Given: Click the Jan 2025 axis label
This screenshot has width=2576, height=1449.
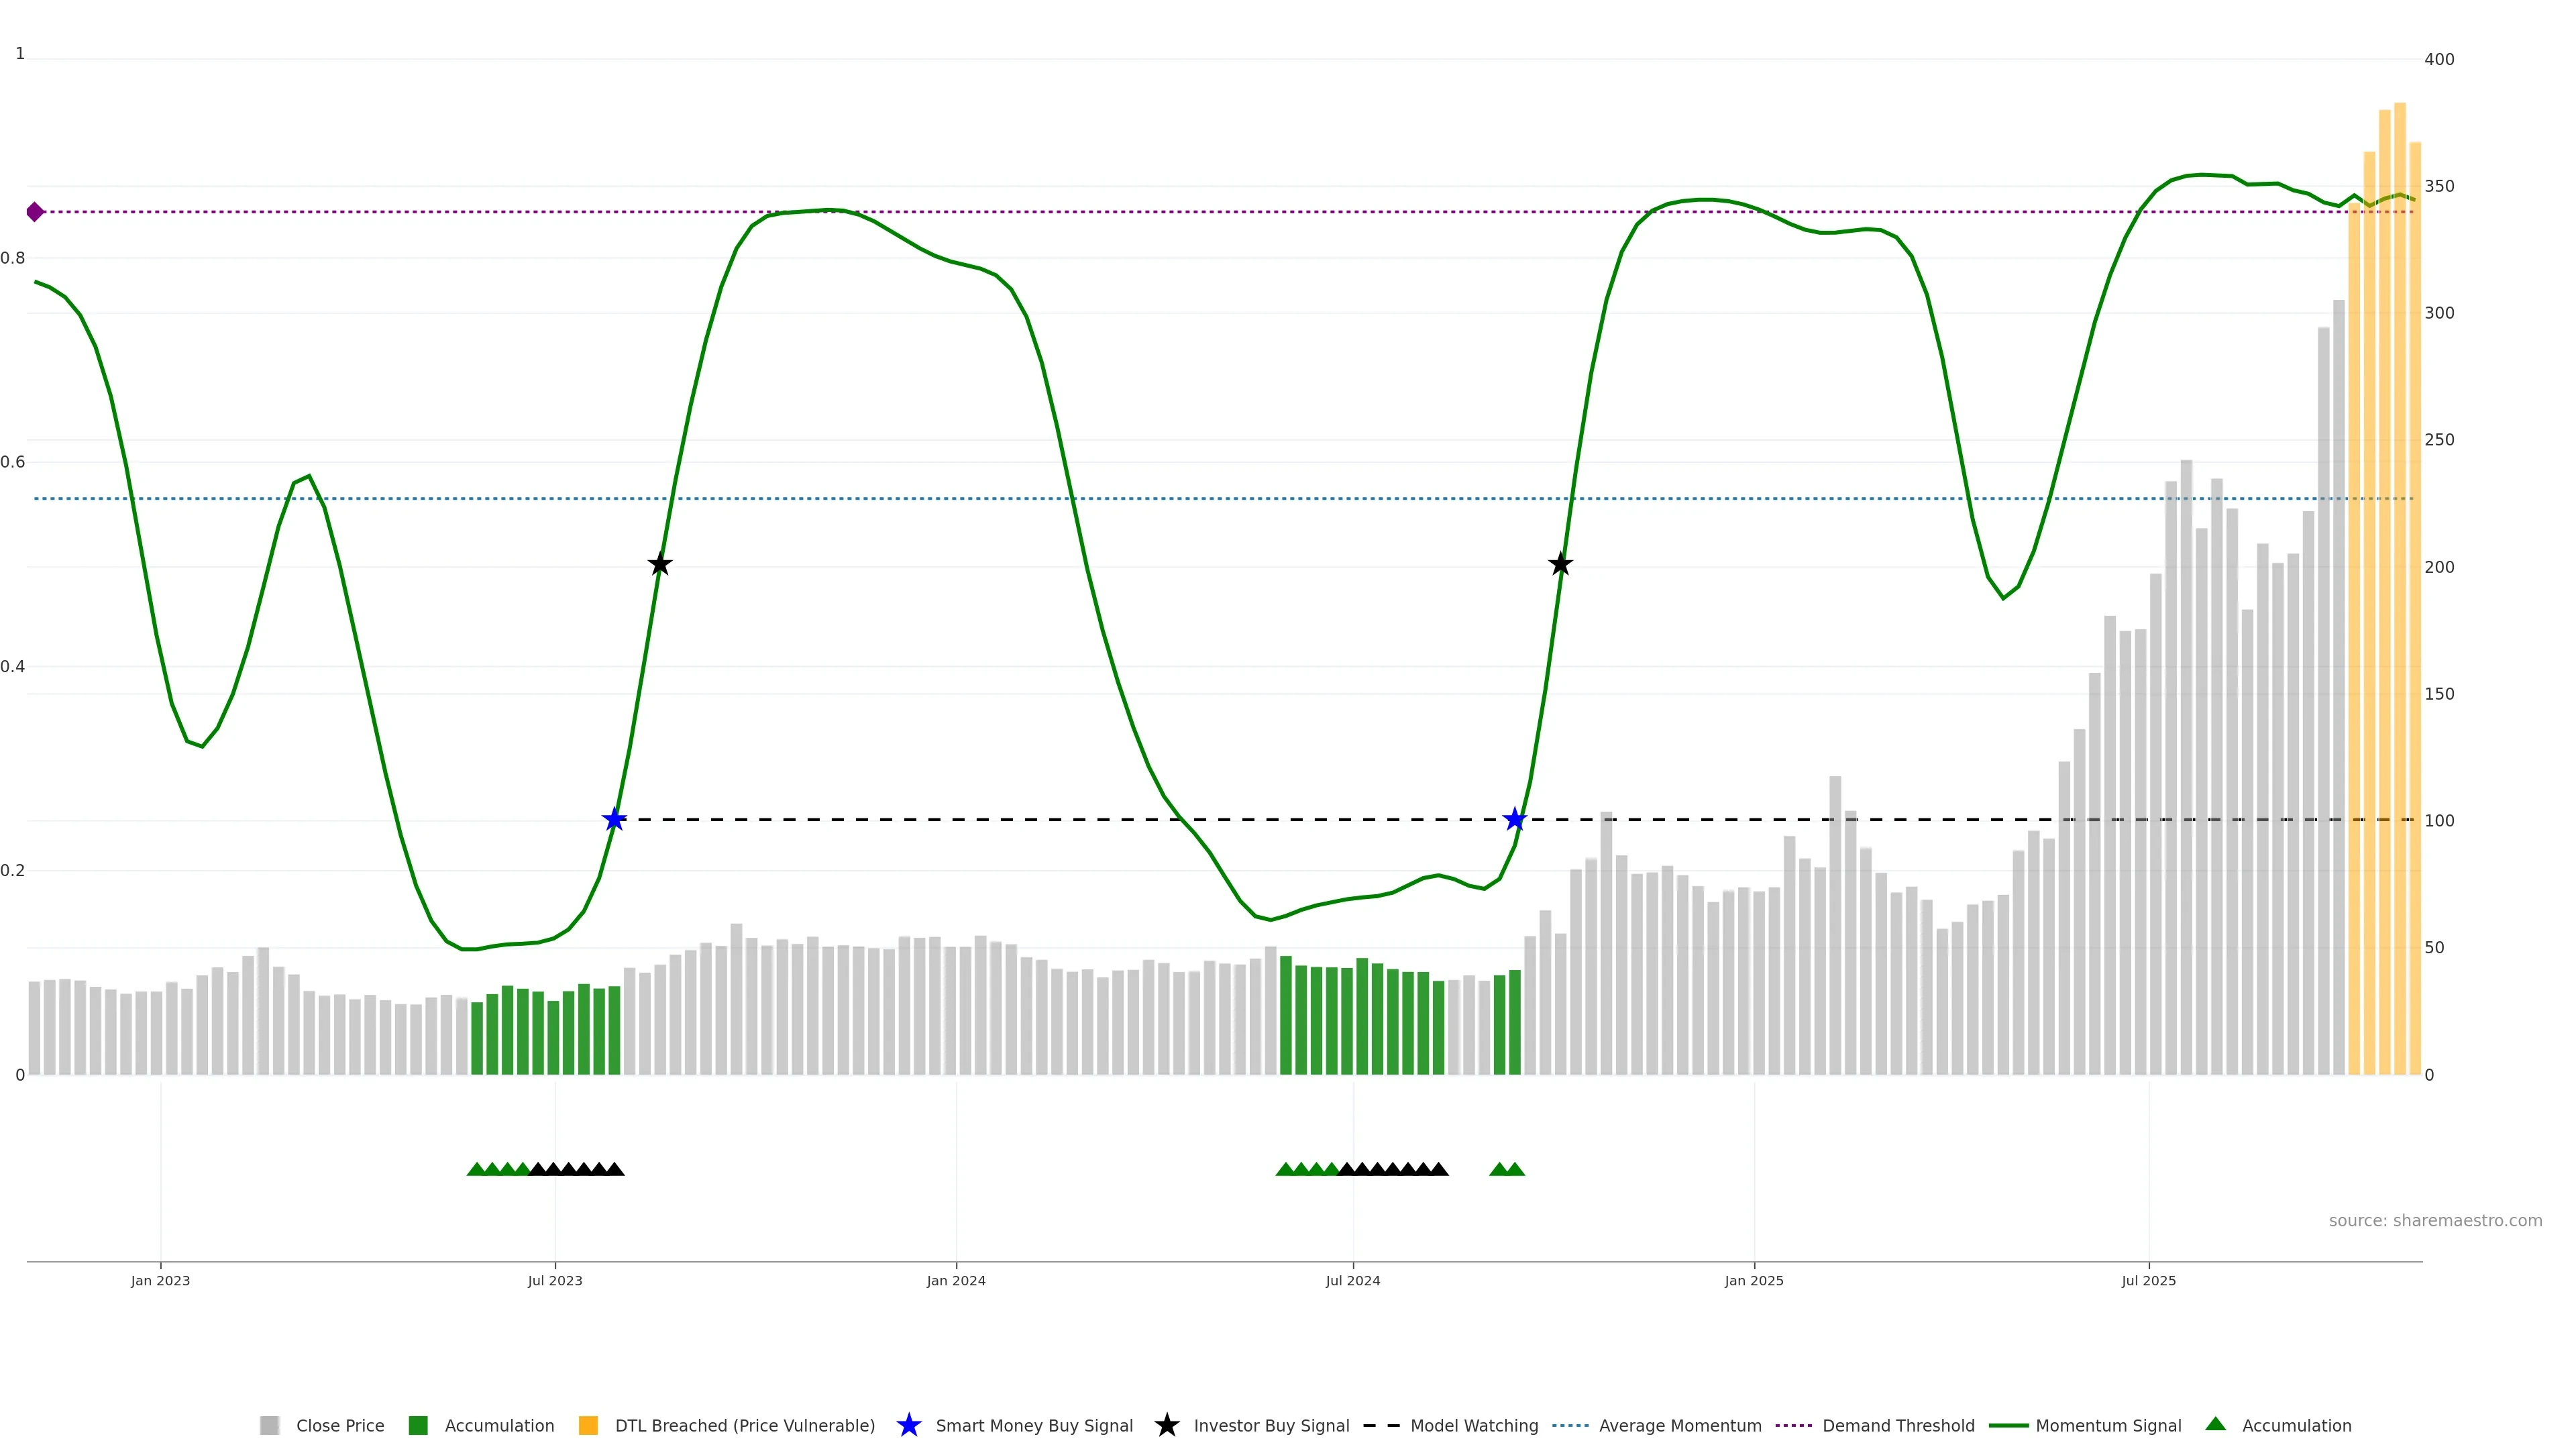Looking at the screenshot, I should 1753,1281.
